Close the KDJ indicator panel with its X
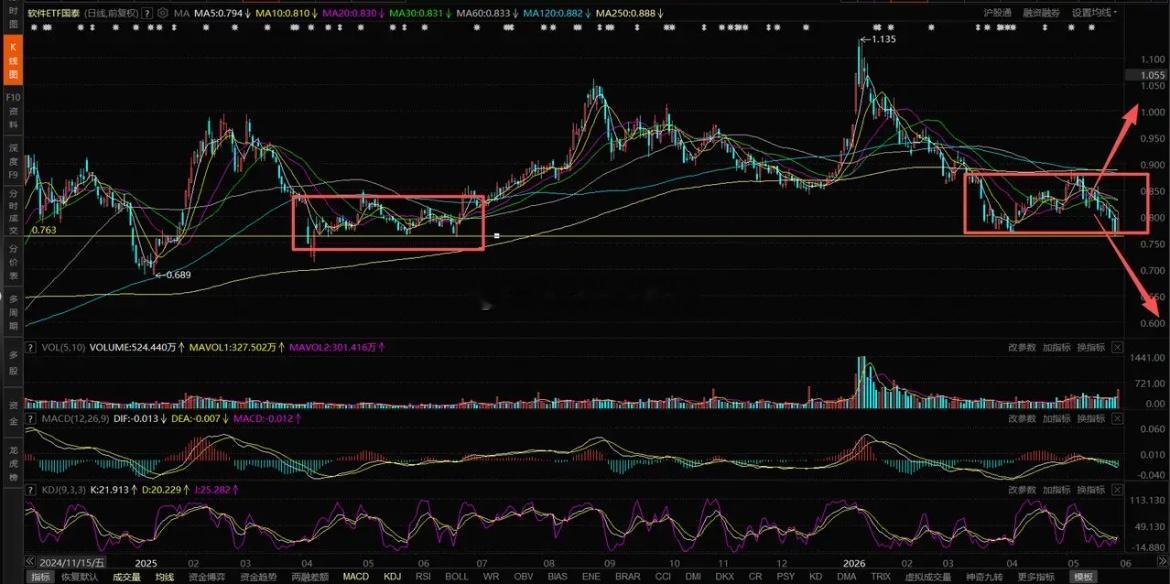 [1117, 490]
